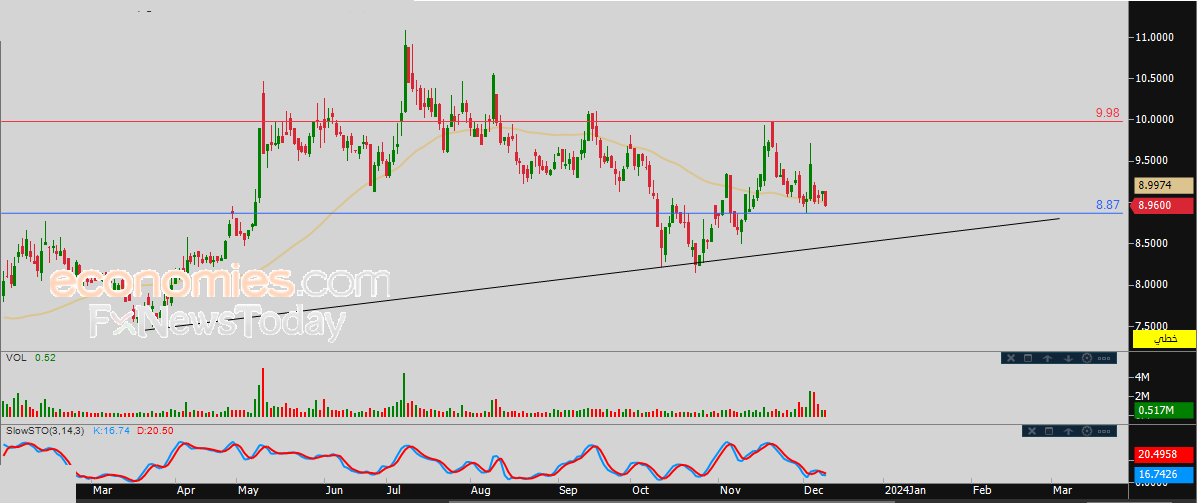Maximize the VOL indicator pane
Viewport: 1197px width, 503px height.
point(1028,358)
